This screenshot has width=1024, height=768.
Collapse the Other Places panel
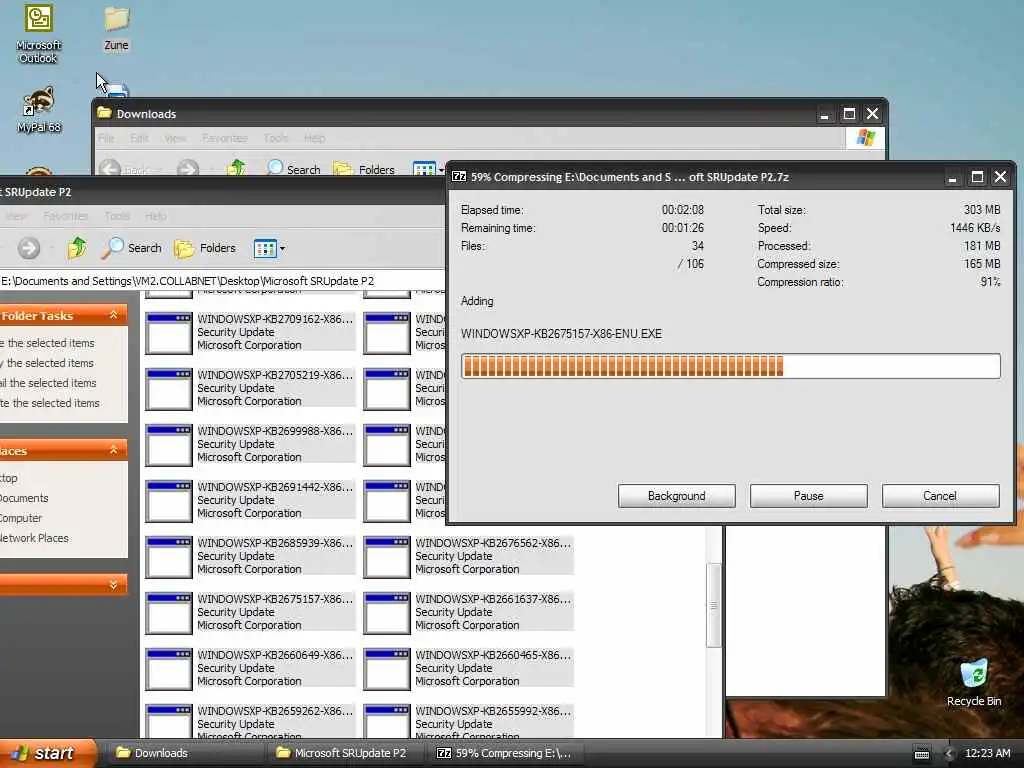coord(113,450)
